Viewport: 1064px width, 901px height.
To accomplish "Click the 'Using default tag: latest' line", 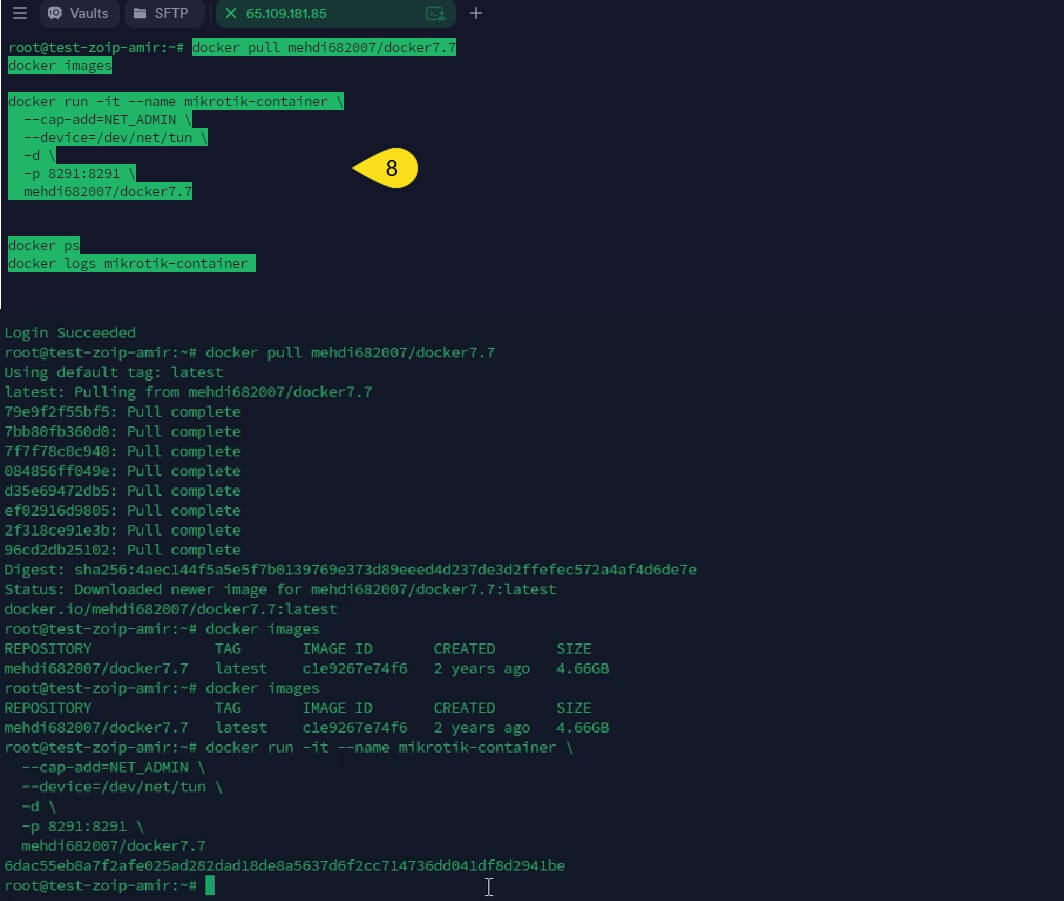I will click(114, 372).
